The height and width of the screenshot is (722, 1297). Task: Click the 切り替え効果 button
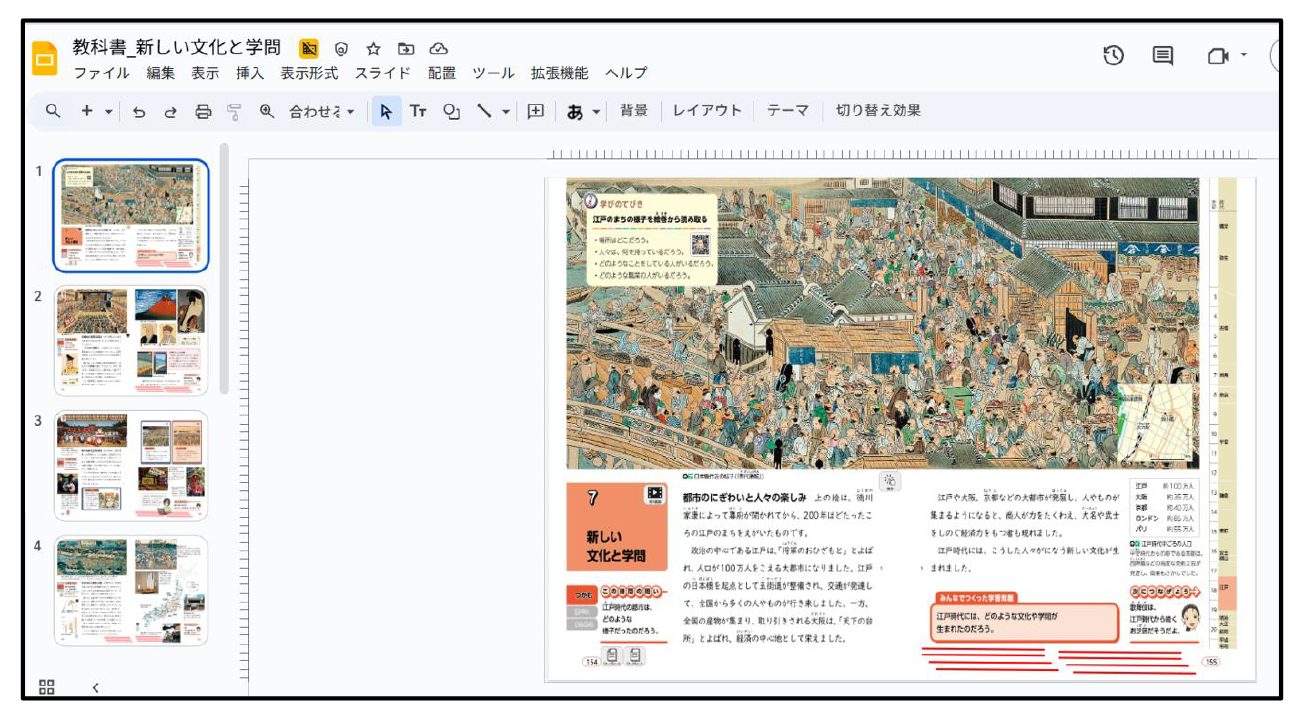(x=878, y=111)
